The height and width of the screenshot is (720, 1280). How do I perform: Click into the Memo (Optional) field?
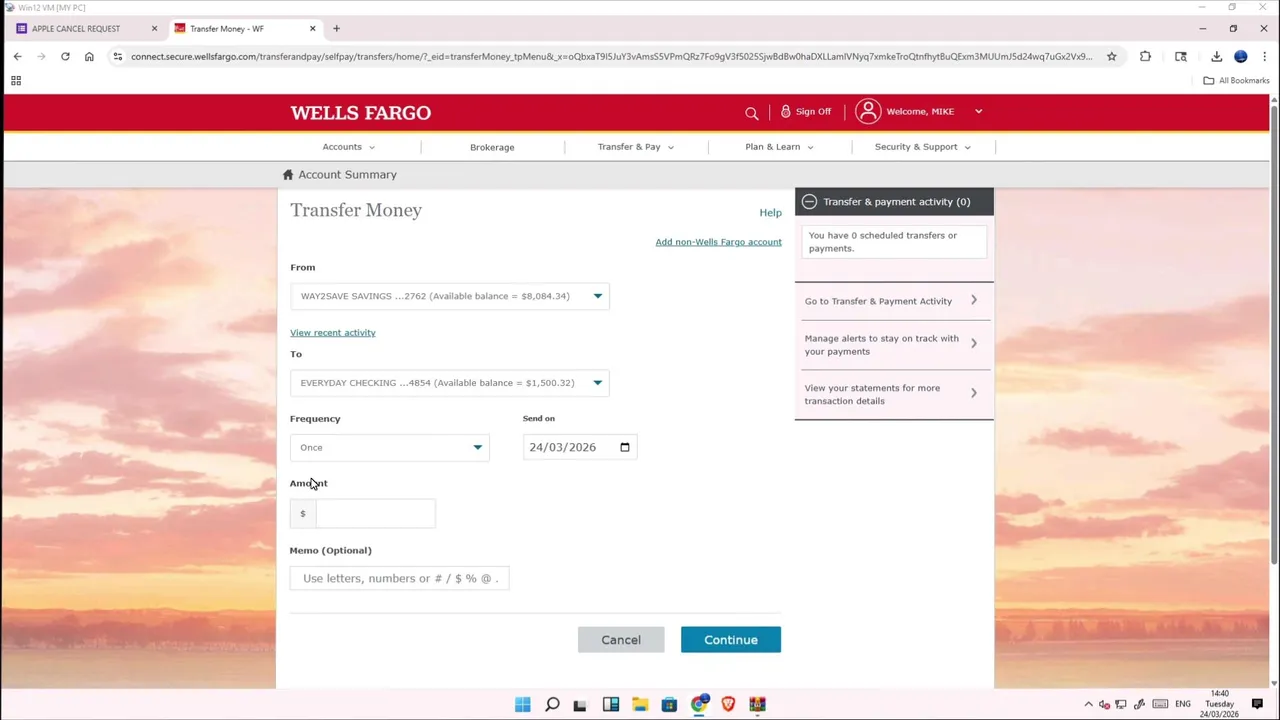400,578
